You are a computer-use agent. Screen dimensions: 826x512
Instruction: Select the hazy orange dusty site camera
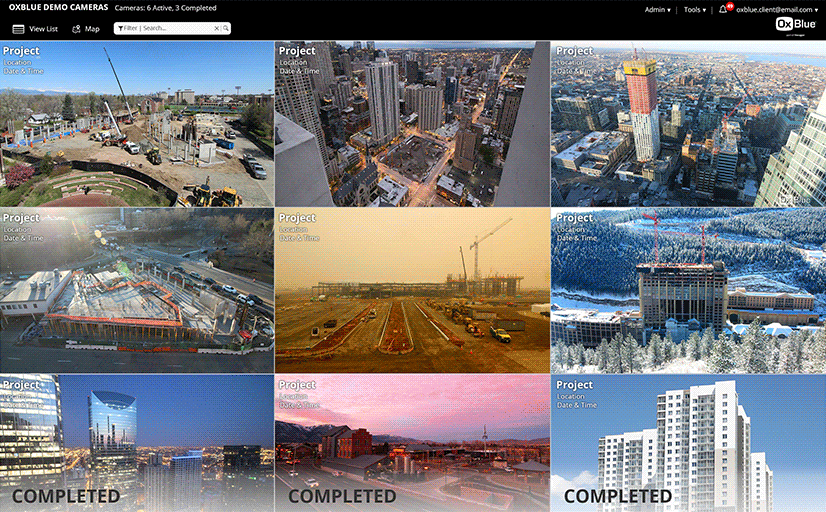coord(412,290)
